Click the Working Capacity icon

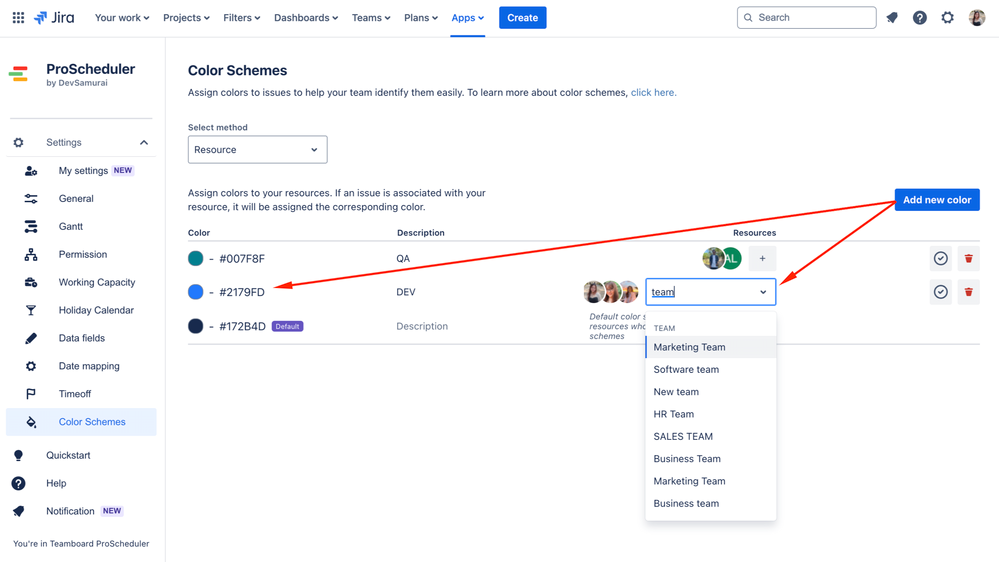point(31,282)
